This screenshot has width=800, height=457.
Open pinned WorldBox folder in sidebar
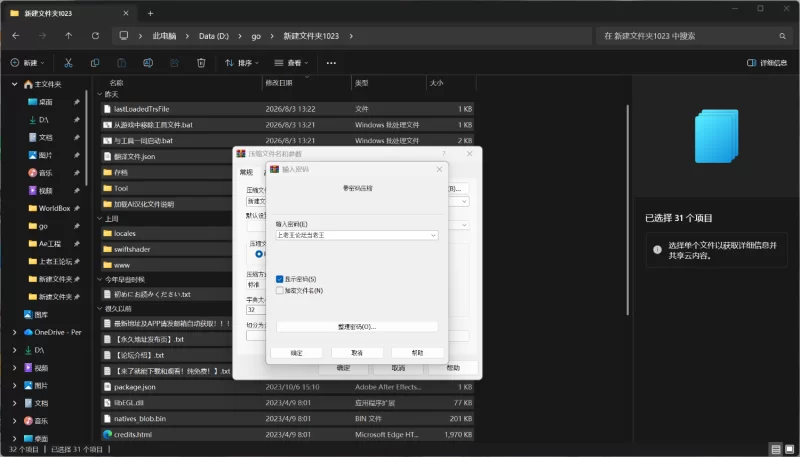tap(53, 208)
